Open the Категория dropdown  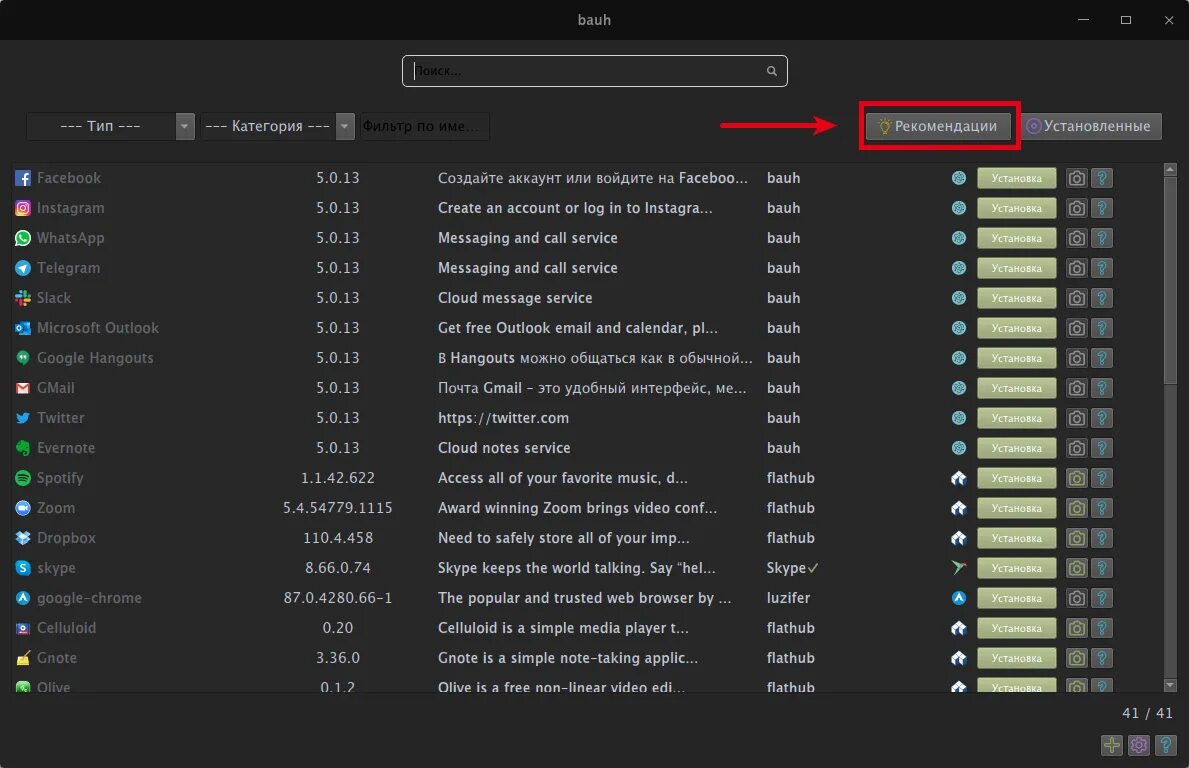(277, 126)
